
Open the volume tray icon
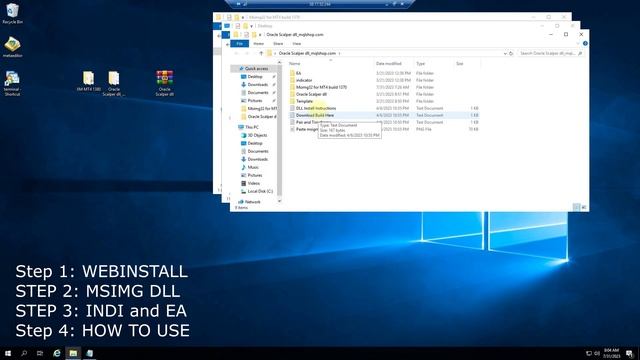point(597,353)
